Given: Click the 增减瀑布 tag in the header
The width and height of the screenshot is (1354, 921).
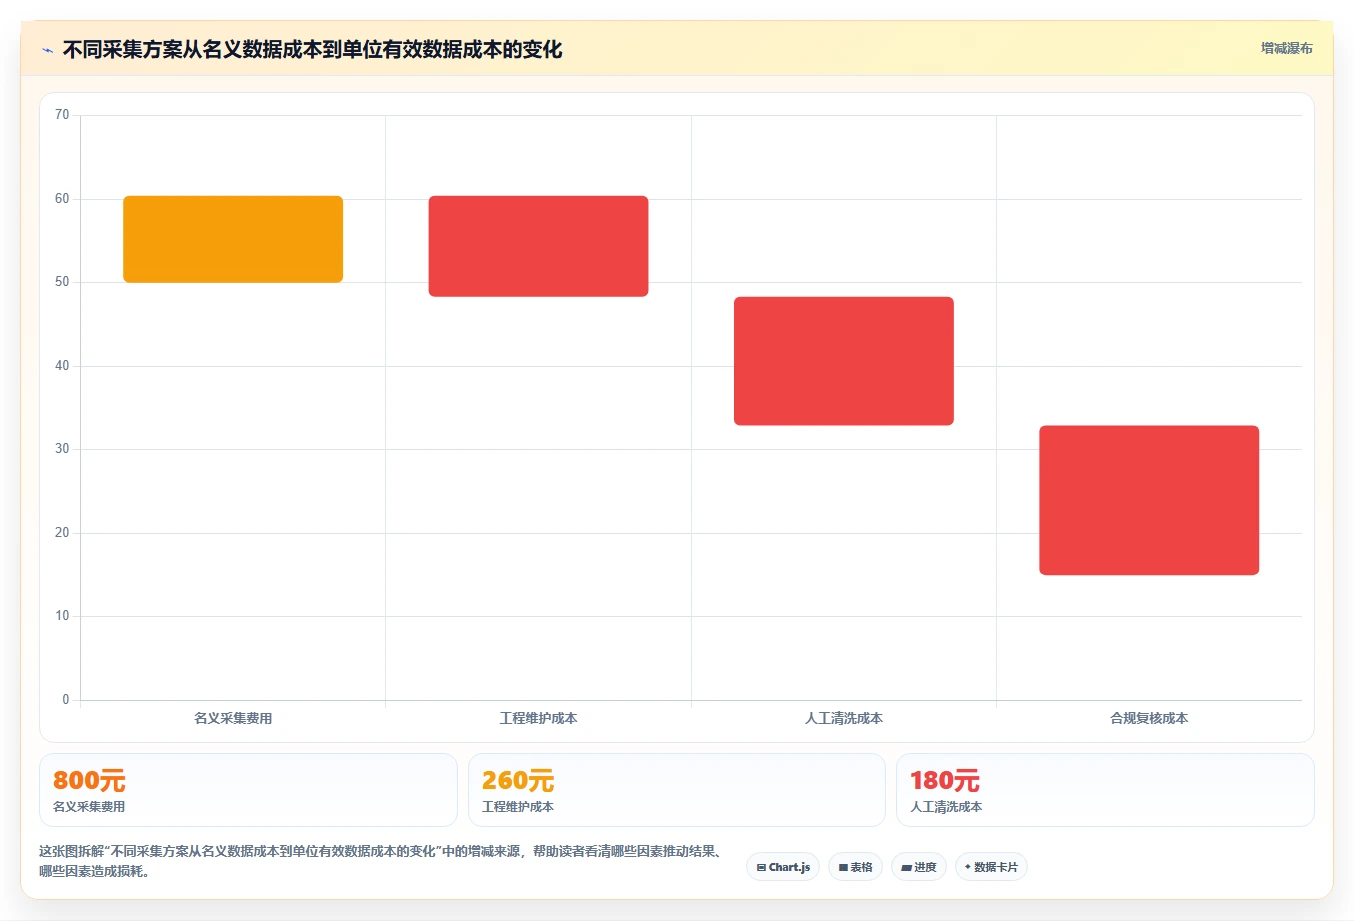Looking at the screenshot, I should (x=1286, y=48).
